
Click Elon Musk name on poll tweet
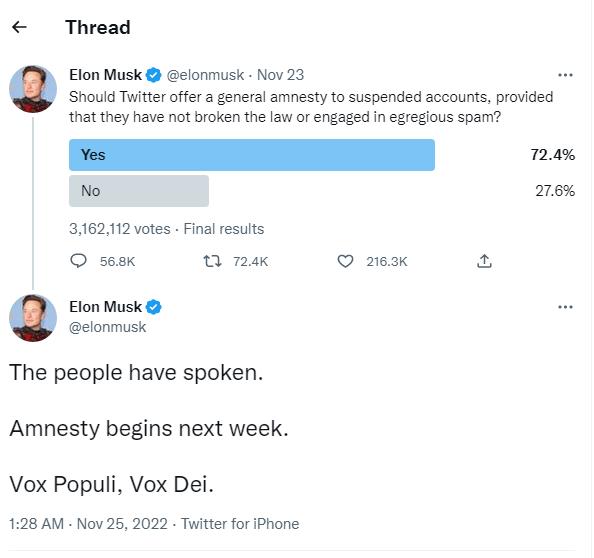pyautogui.click(x=106, y=75)
